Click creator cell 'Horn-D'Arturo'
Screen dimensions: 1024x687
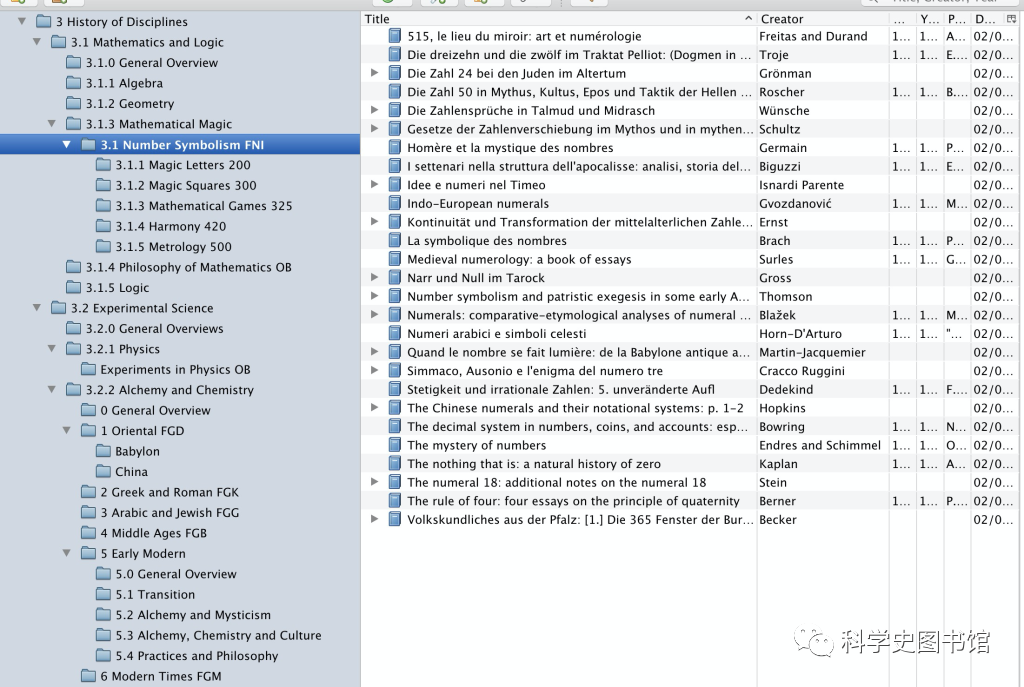[x=800, y=333]
